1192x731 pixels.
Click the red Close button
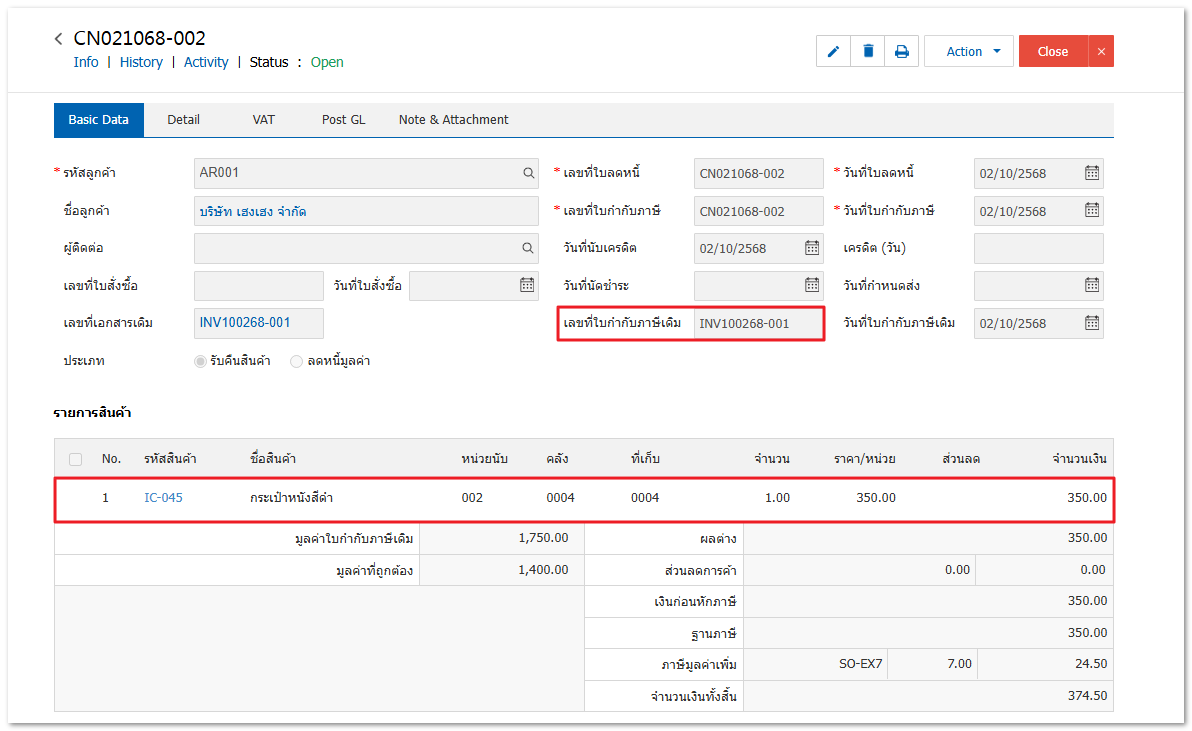pos(1052,51)
